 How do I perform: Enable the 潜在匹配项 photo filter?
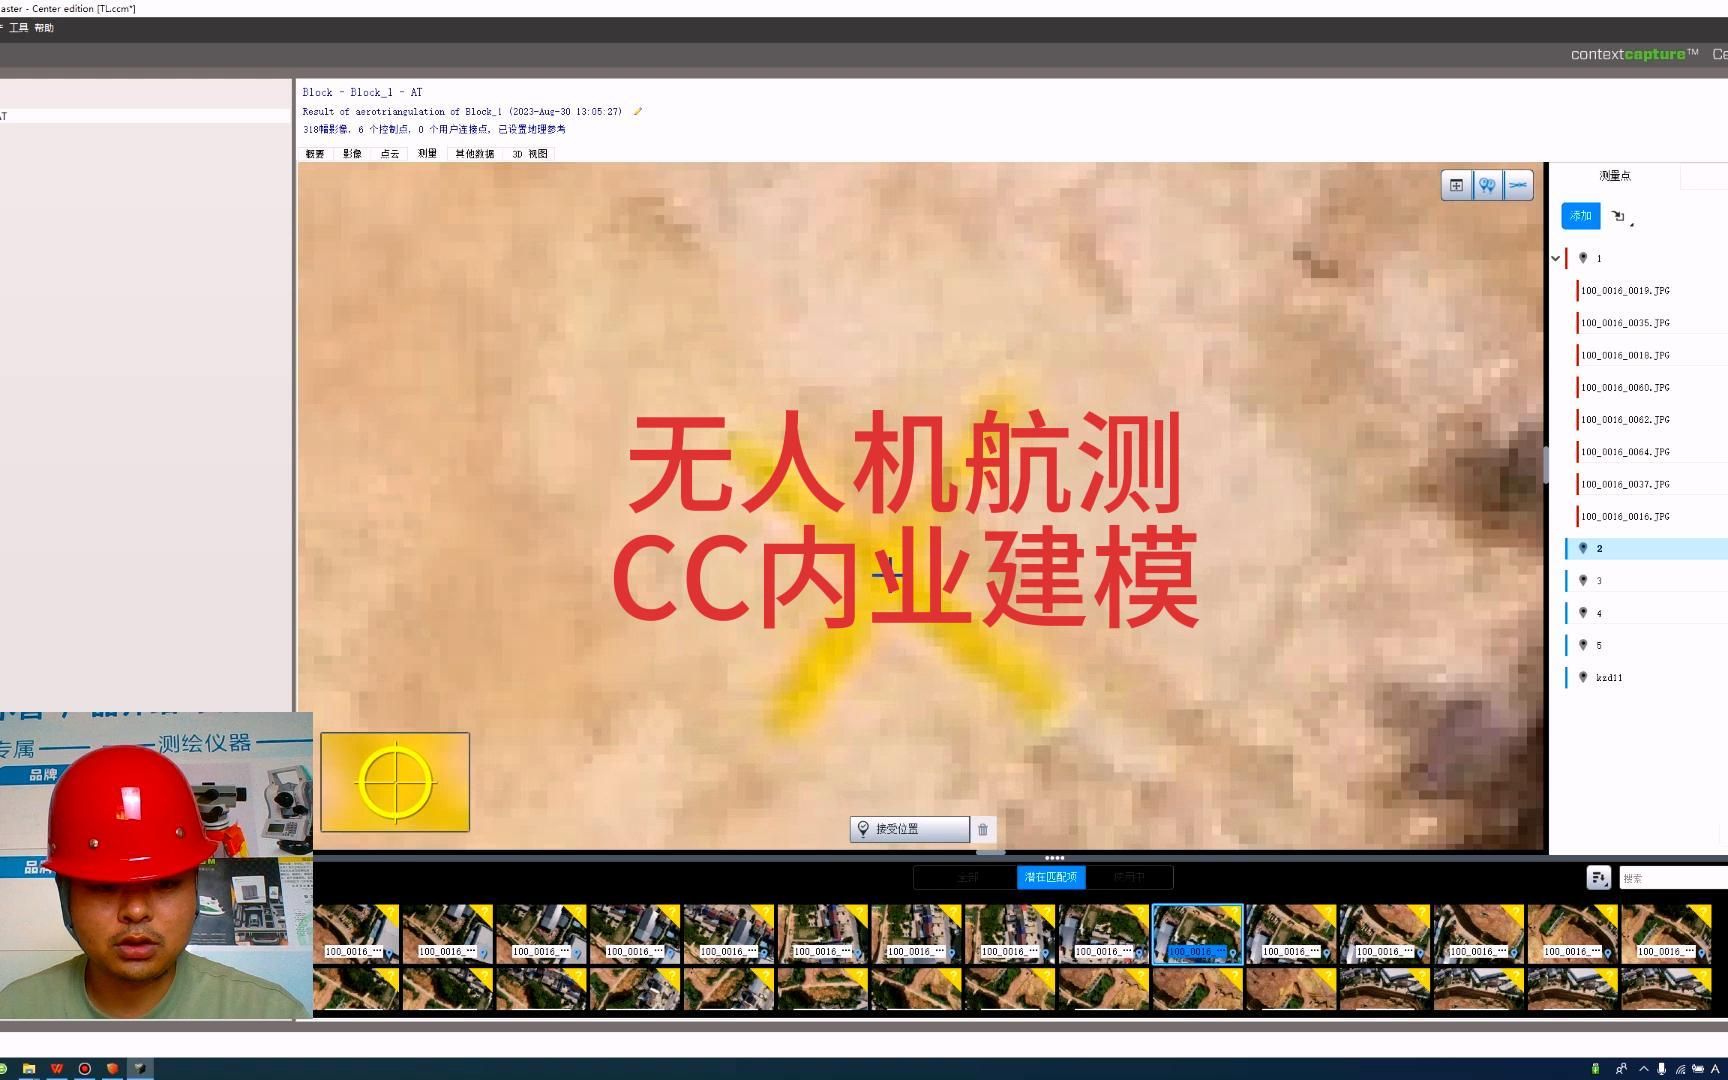click(x=1050, y=877)
